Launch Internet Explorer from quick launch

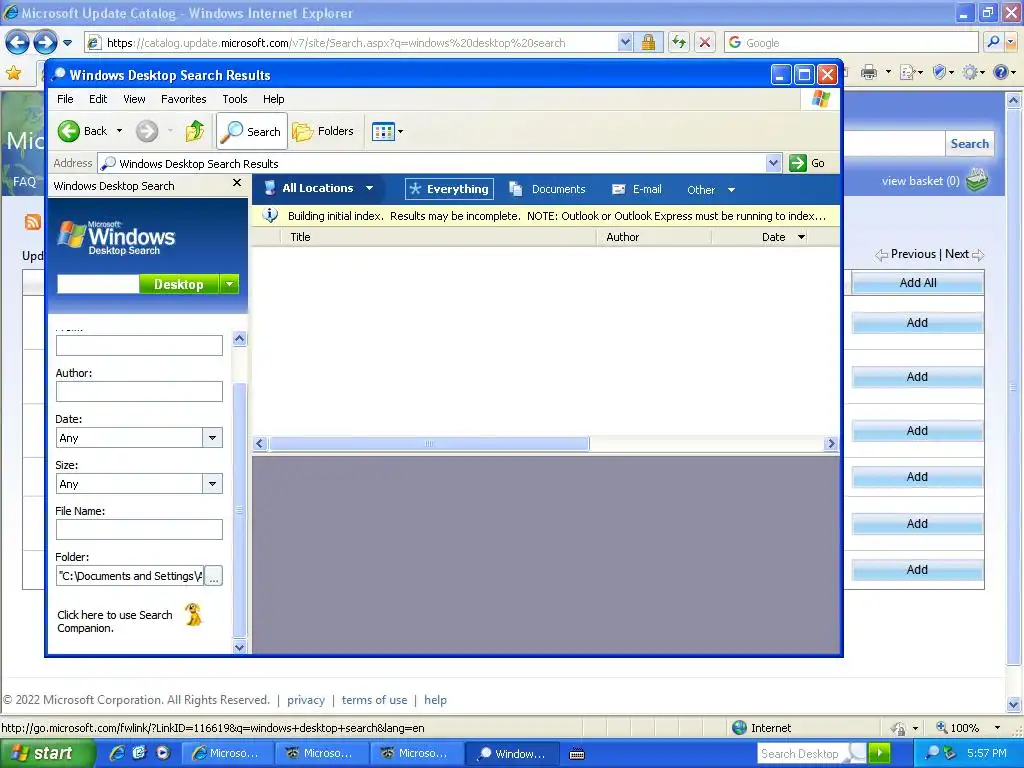click(117, 753)
